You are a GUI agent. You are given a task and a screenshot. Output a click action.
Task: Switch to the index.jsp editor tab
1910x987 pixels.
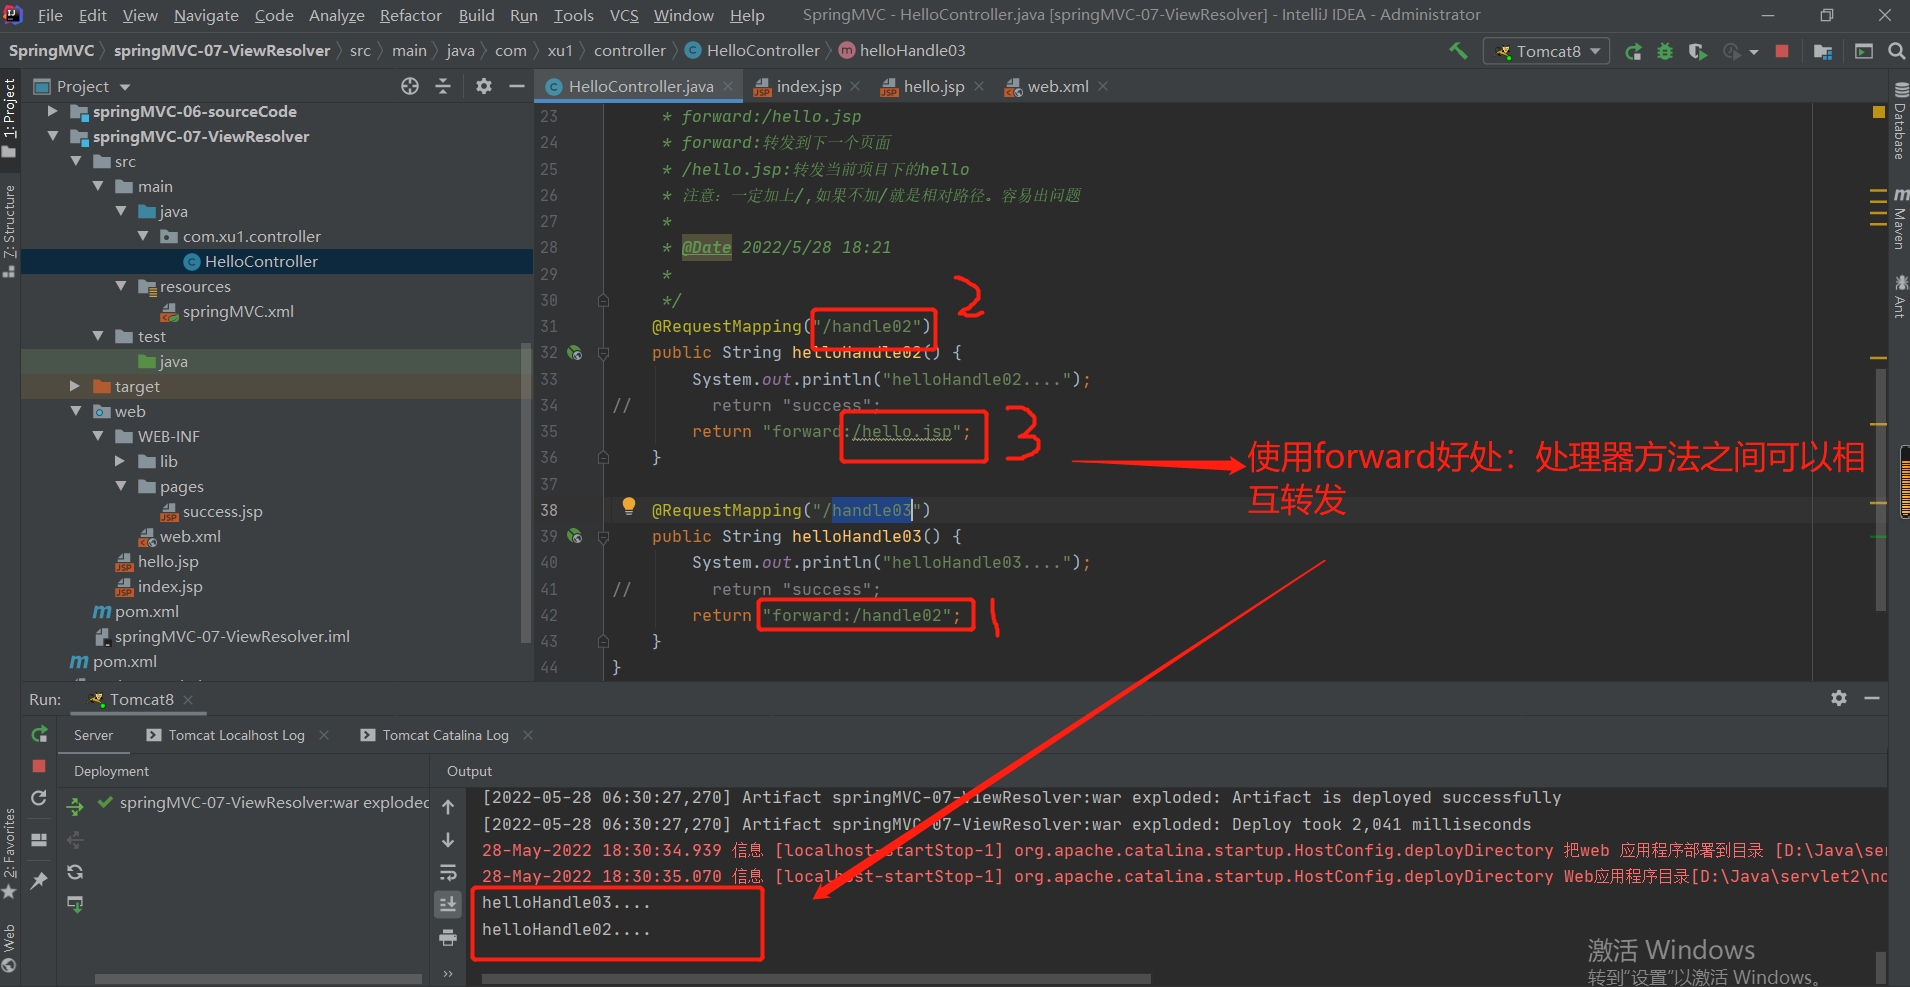(x=809, y=87)
